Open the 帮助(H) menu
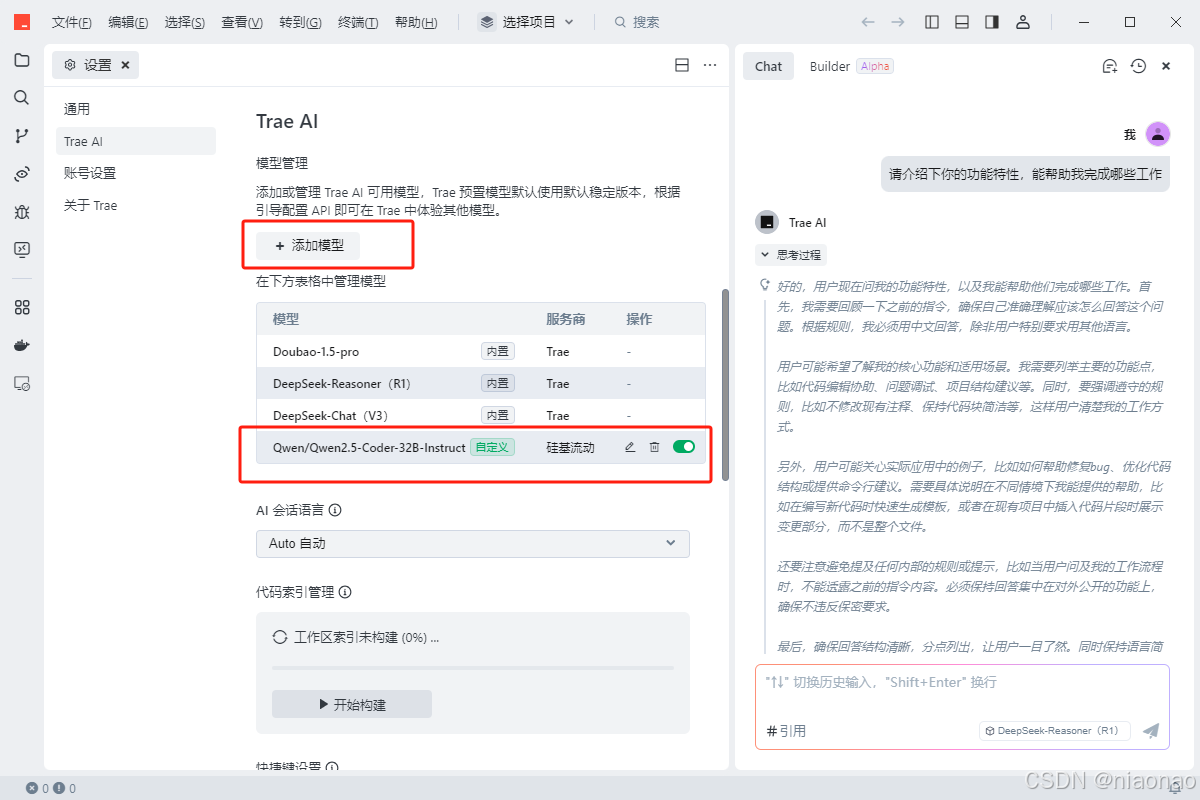 tap(415, 22)
